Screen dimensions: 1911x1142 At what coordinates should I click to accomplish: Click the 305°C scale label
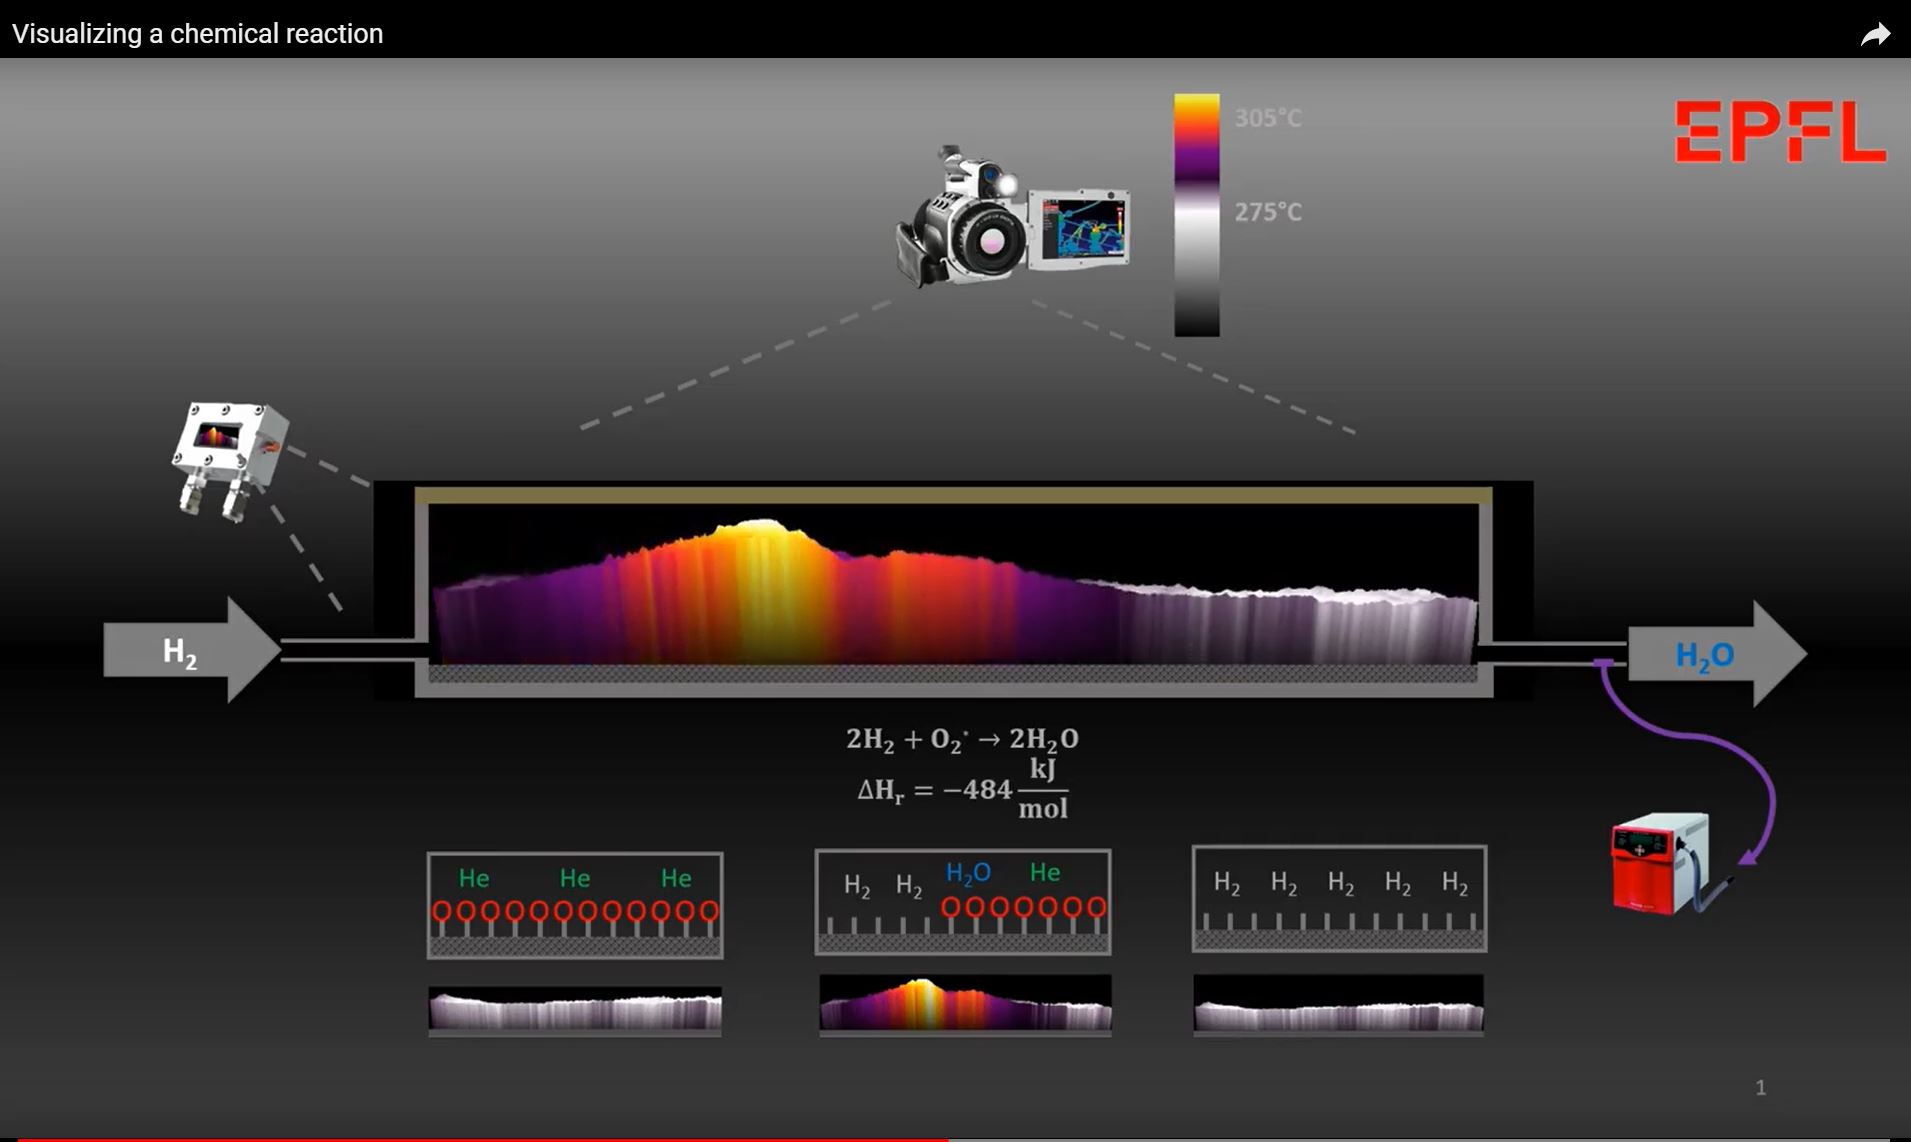click(x=1267, y=118)
